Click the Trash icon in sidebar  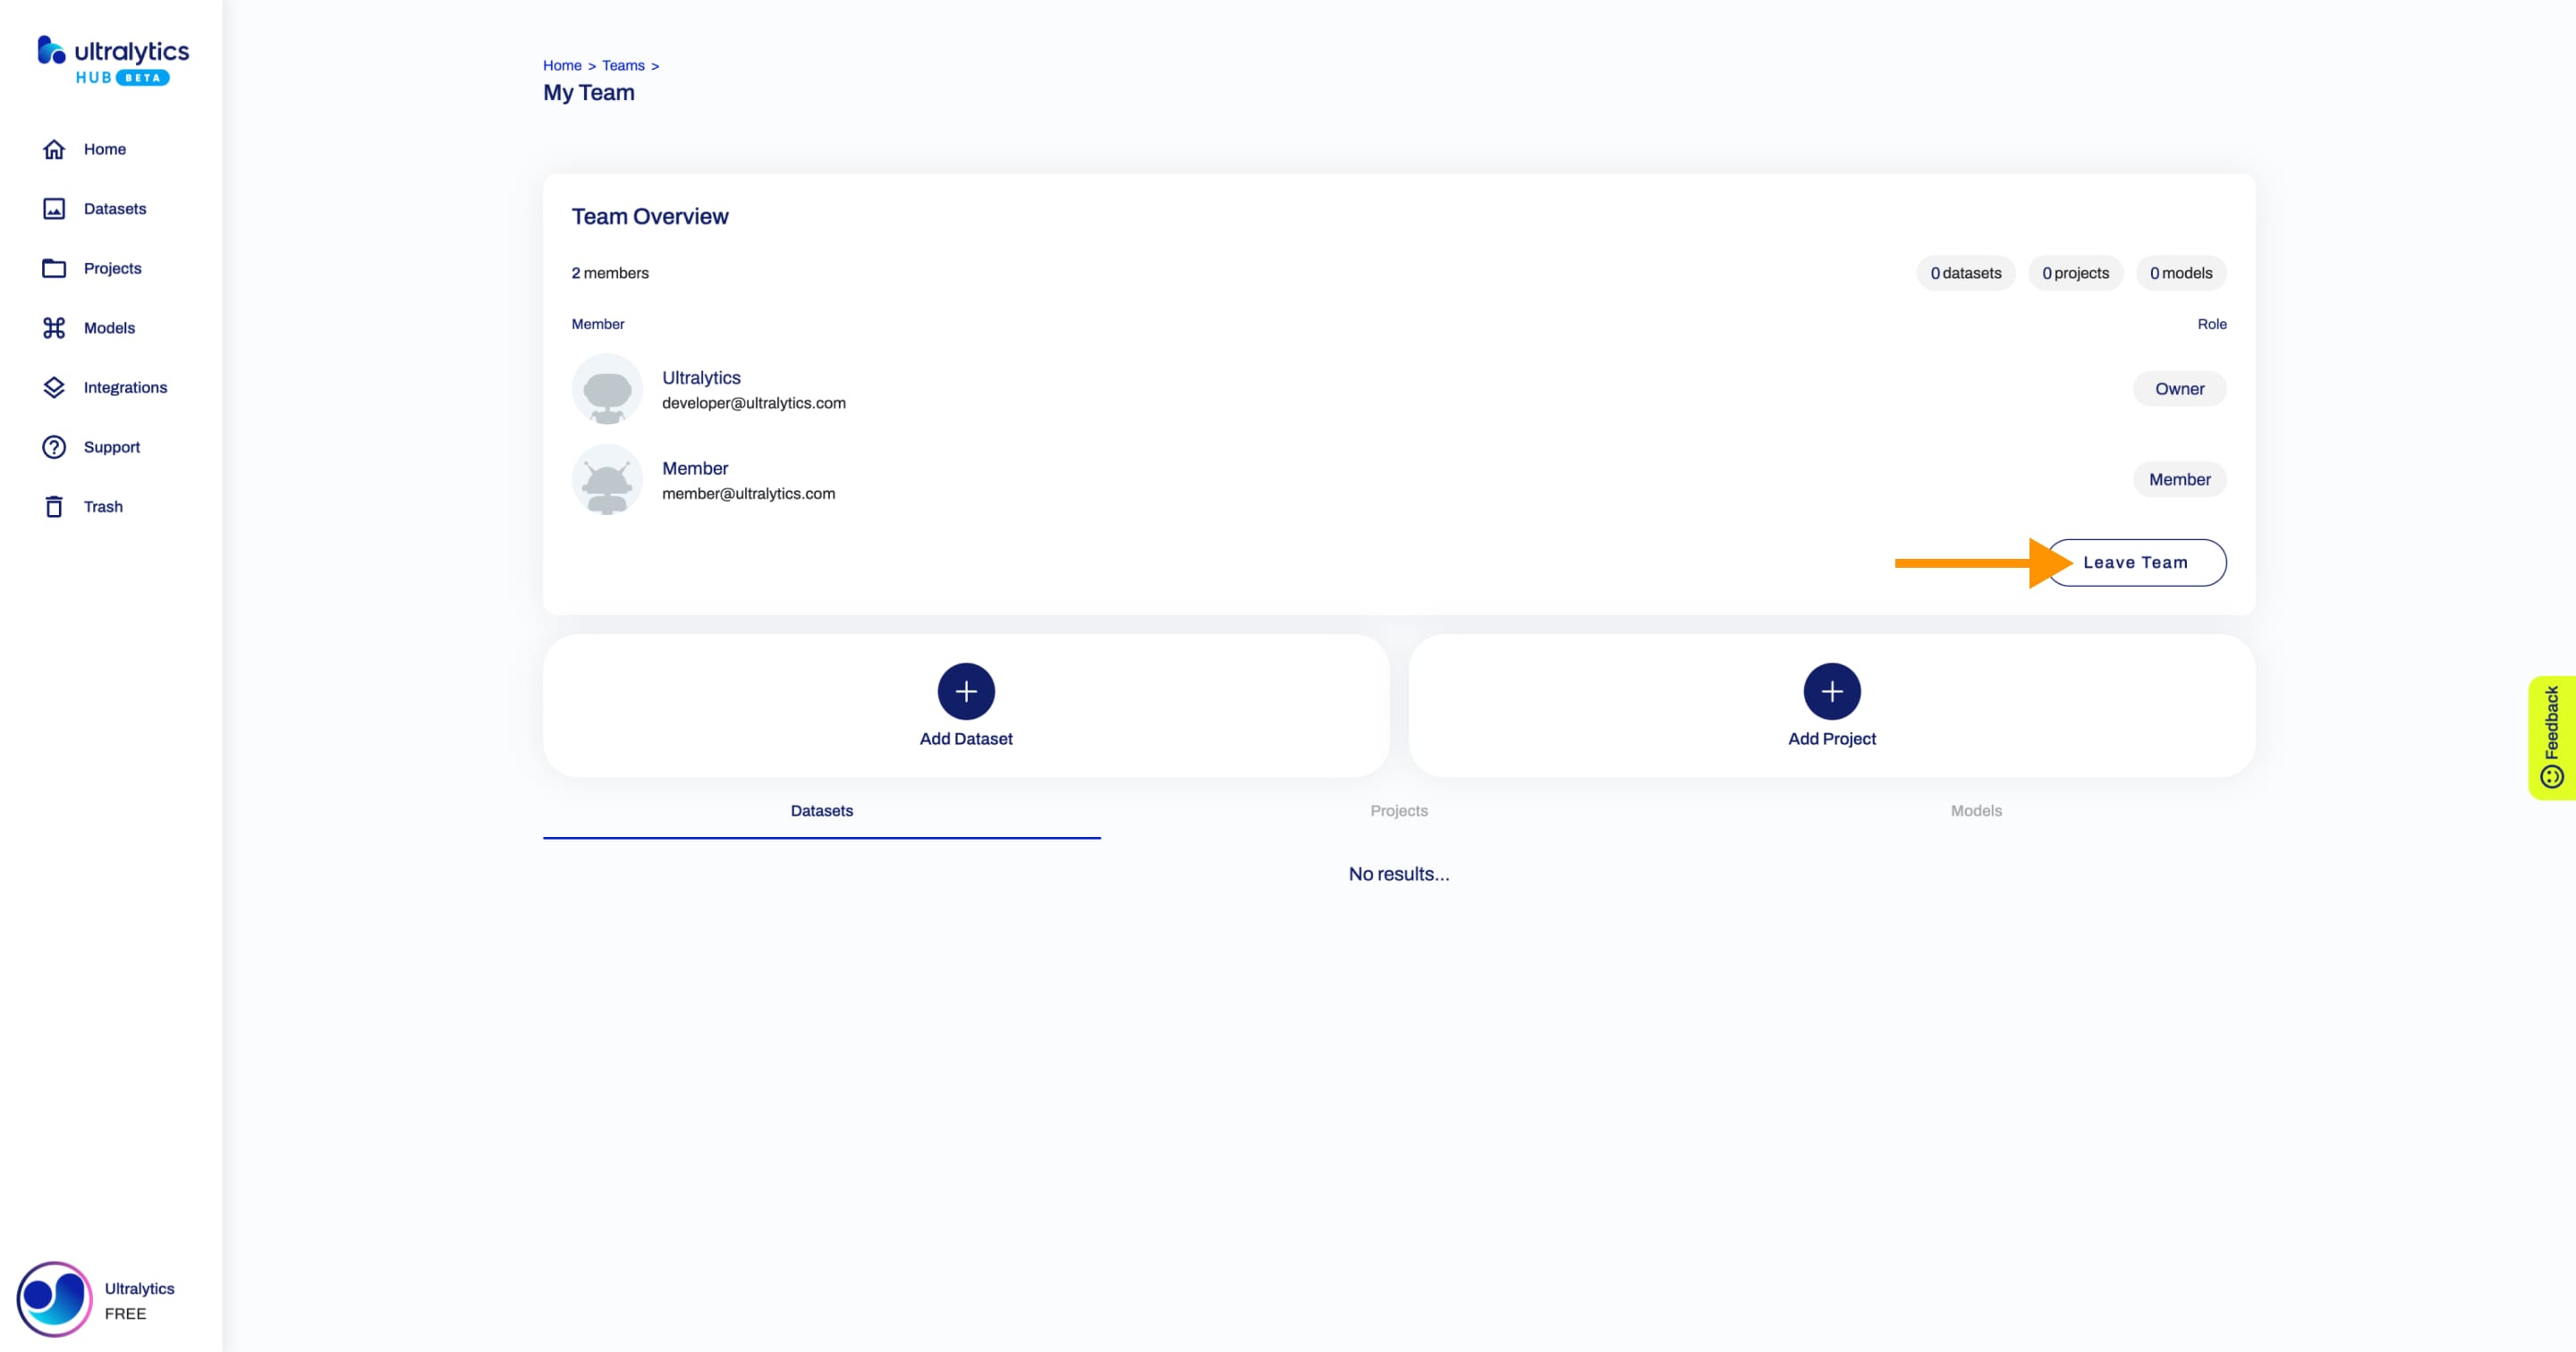click(55, 506)
